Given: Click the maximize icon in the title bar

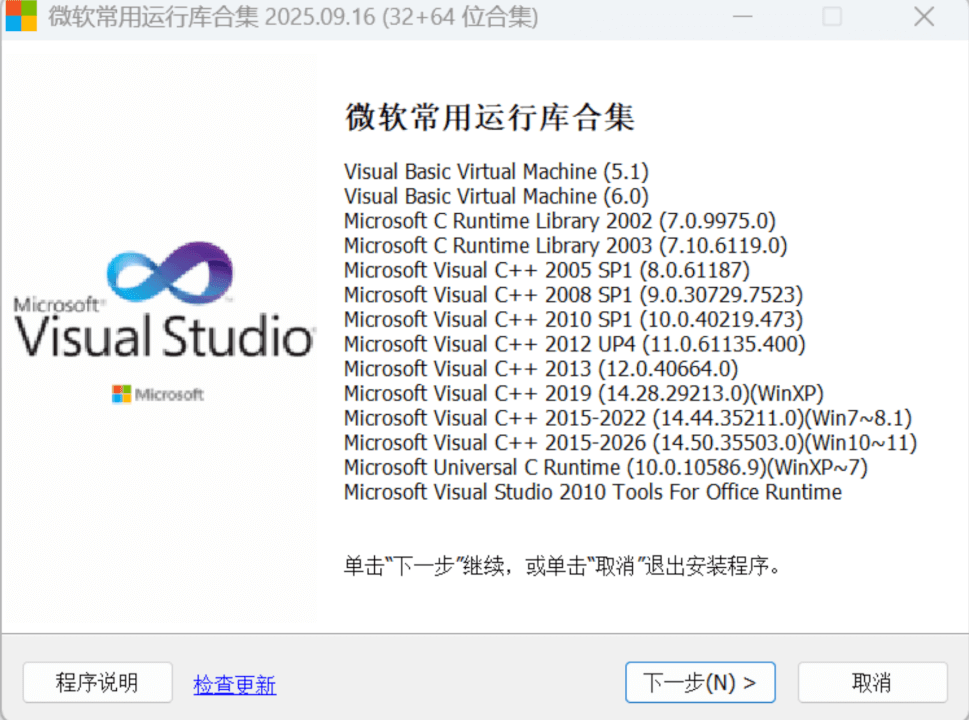Looking at the screenshot, I should [x=830, y=17].
